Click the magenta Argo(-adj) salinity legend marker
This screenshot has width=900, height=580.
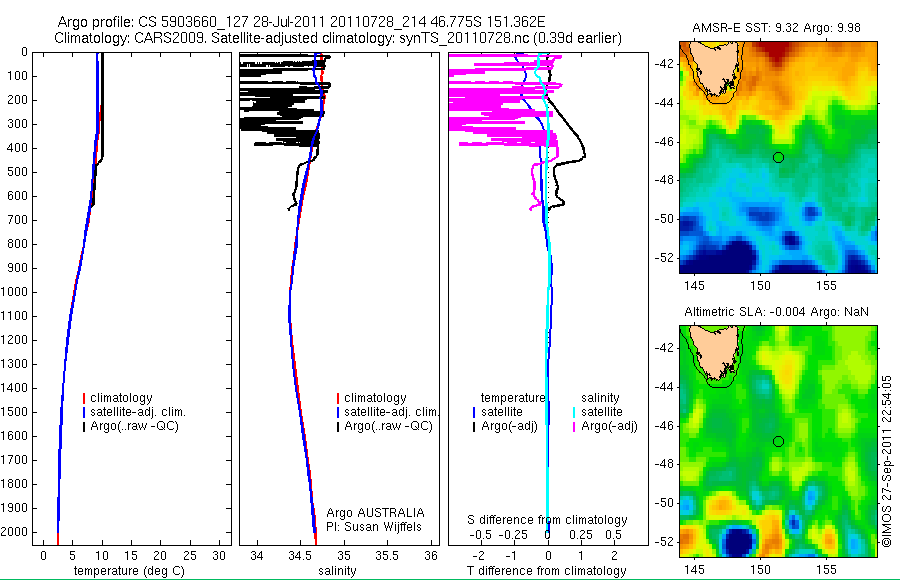[574, 426]
